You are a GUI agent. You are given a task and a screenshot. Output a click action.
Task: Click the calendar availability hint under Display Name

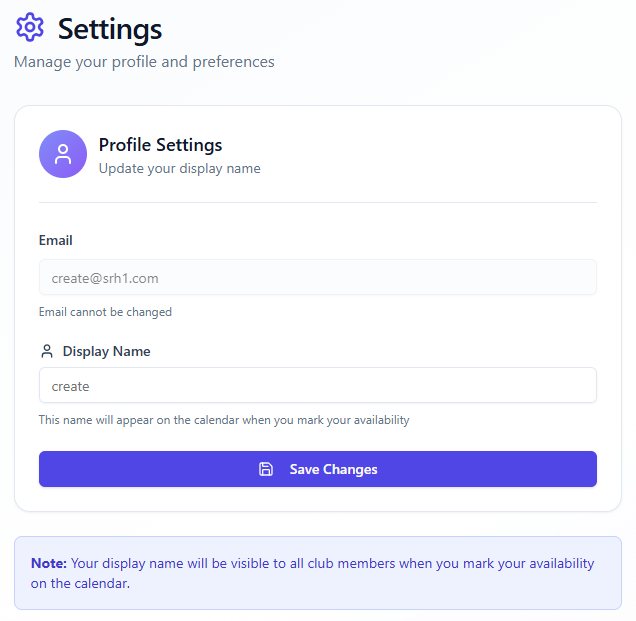click(x=224, y=420)
